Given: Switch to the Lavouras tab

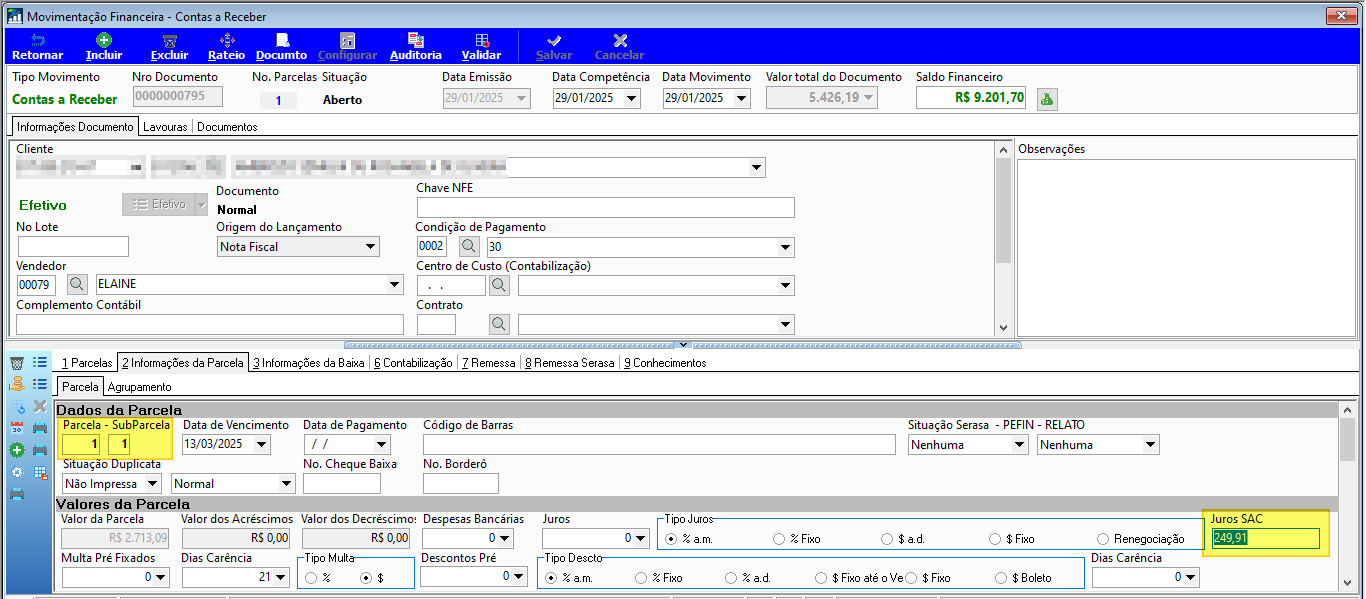Looking at the screenshot, I should 165,127.
